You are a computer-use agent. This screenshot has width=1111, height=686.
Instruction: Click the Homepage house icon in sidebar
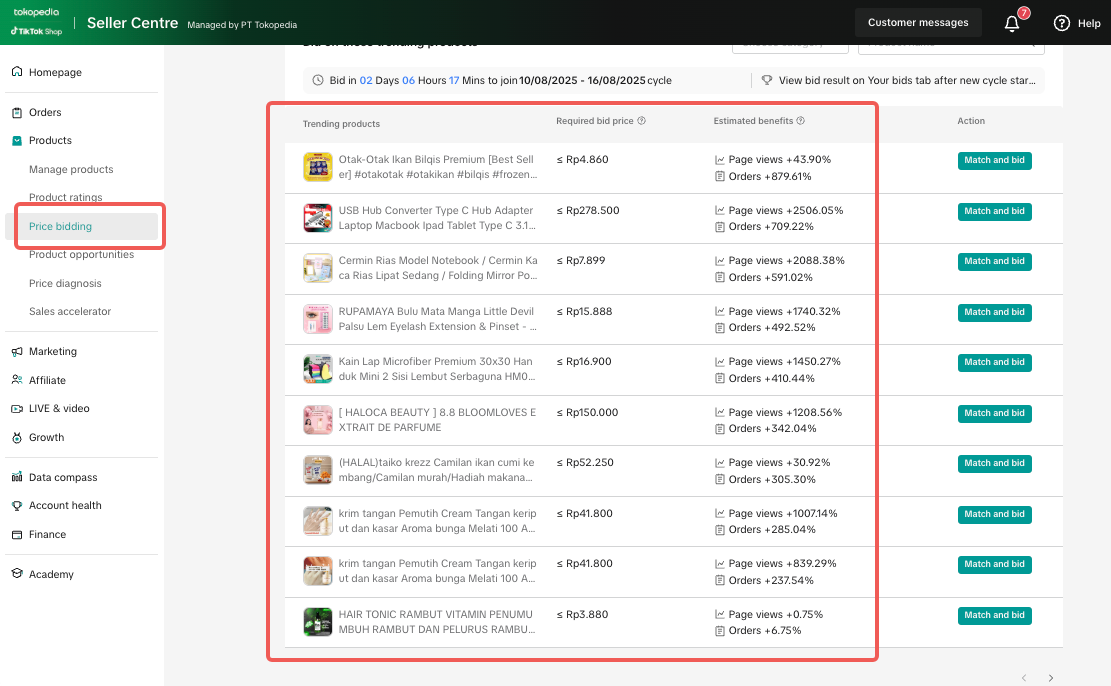(17, 72)
